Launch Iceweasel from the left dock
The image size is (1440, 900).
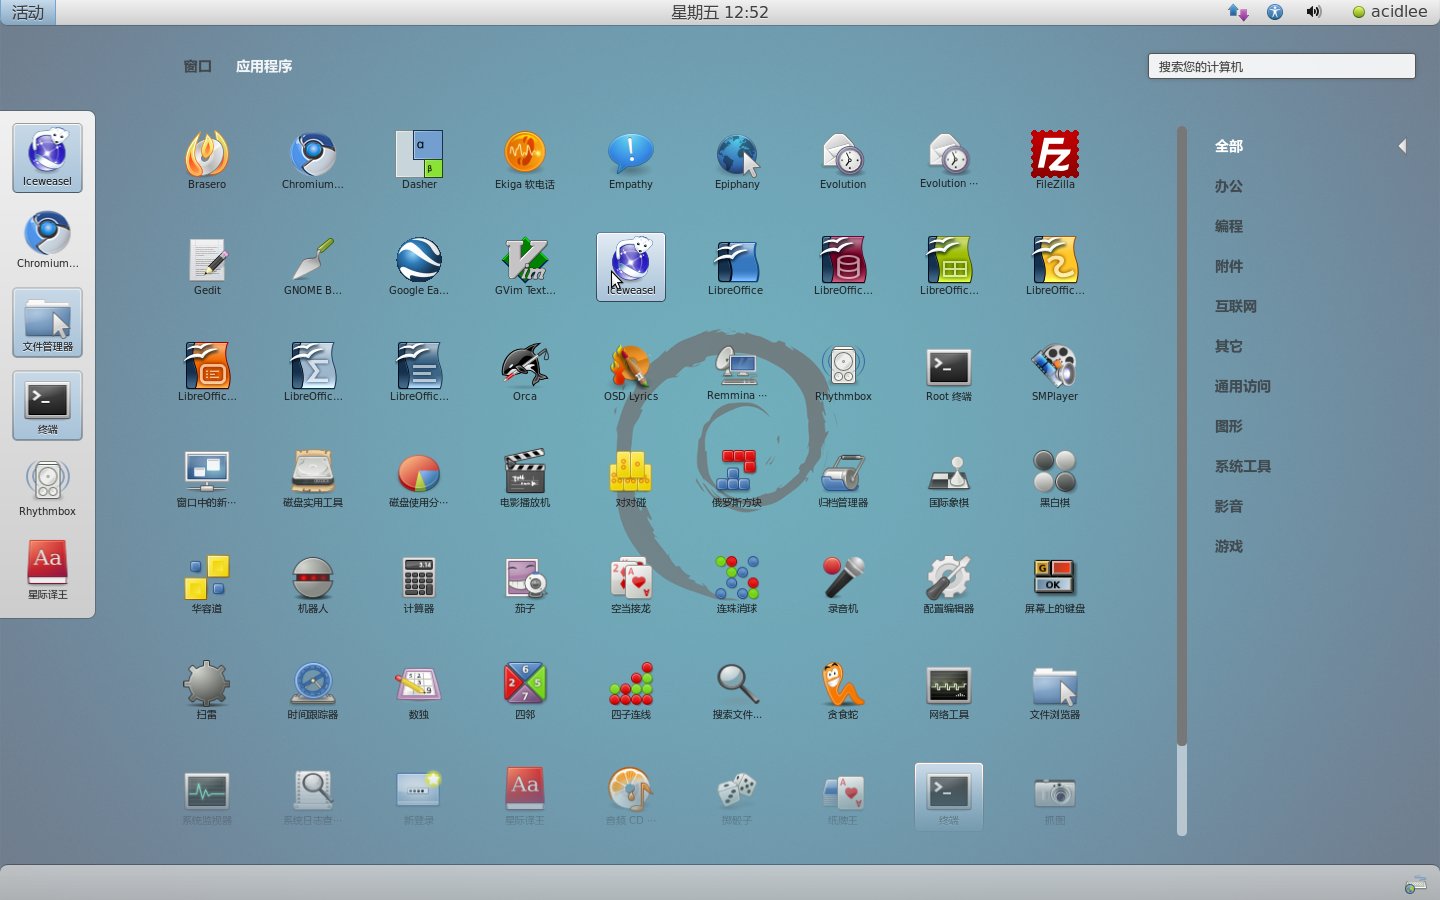[x=48, y=158]
